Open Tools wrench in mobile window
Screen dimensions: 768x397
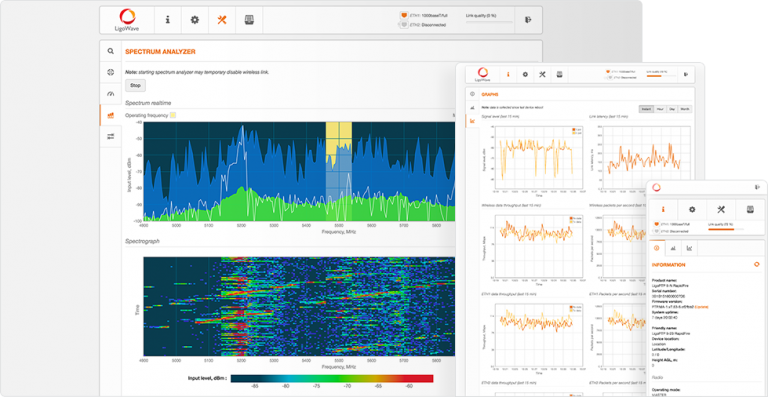click(x=721, y=210)
